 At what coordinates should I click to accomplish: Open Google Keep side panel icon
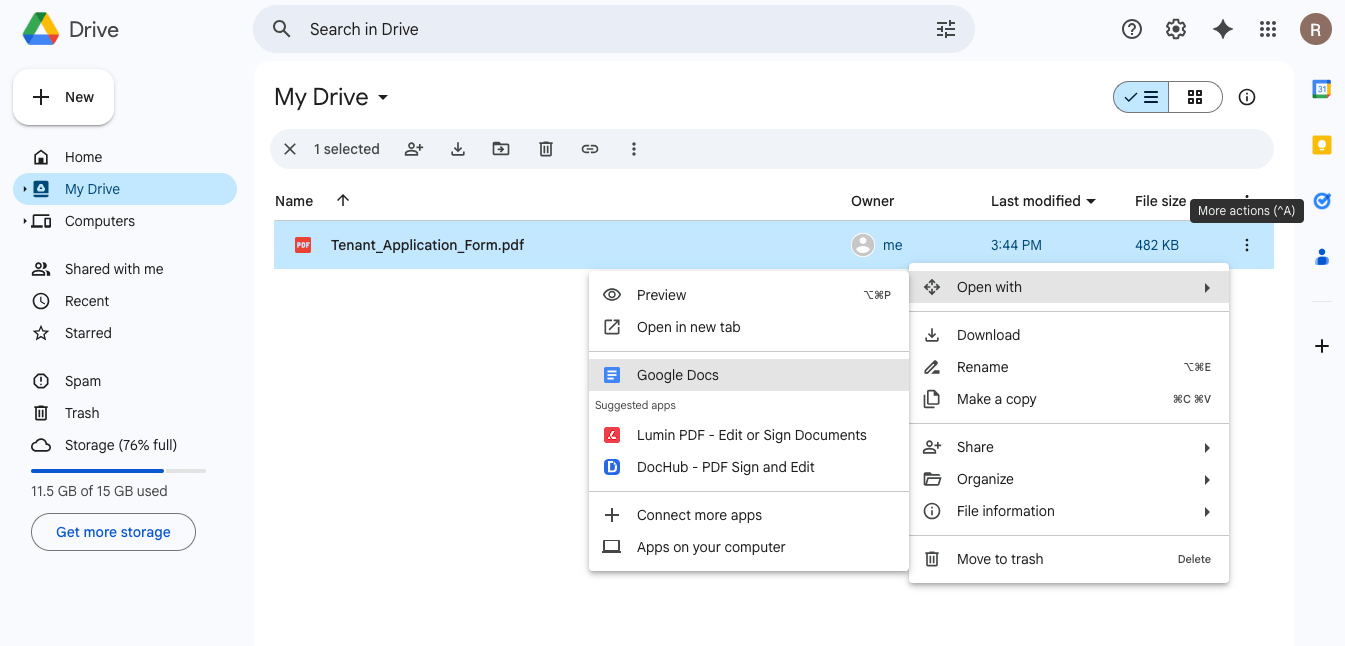(1322, 145)
